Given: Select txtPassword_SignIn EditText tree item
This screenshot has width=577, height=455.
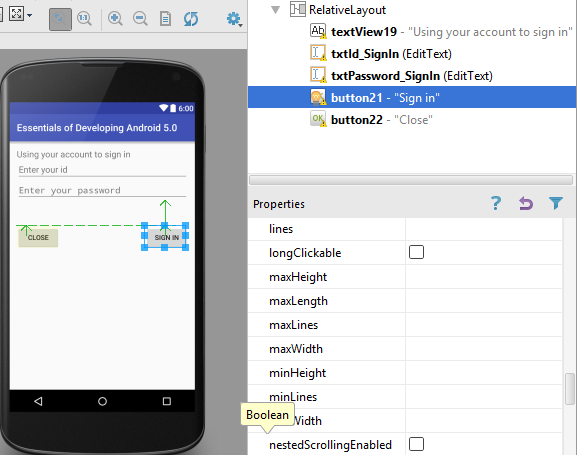Looking at the screenshot, I should (411, 76).
